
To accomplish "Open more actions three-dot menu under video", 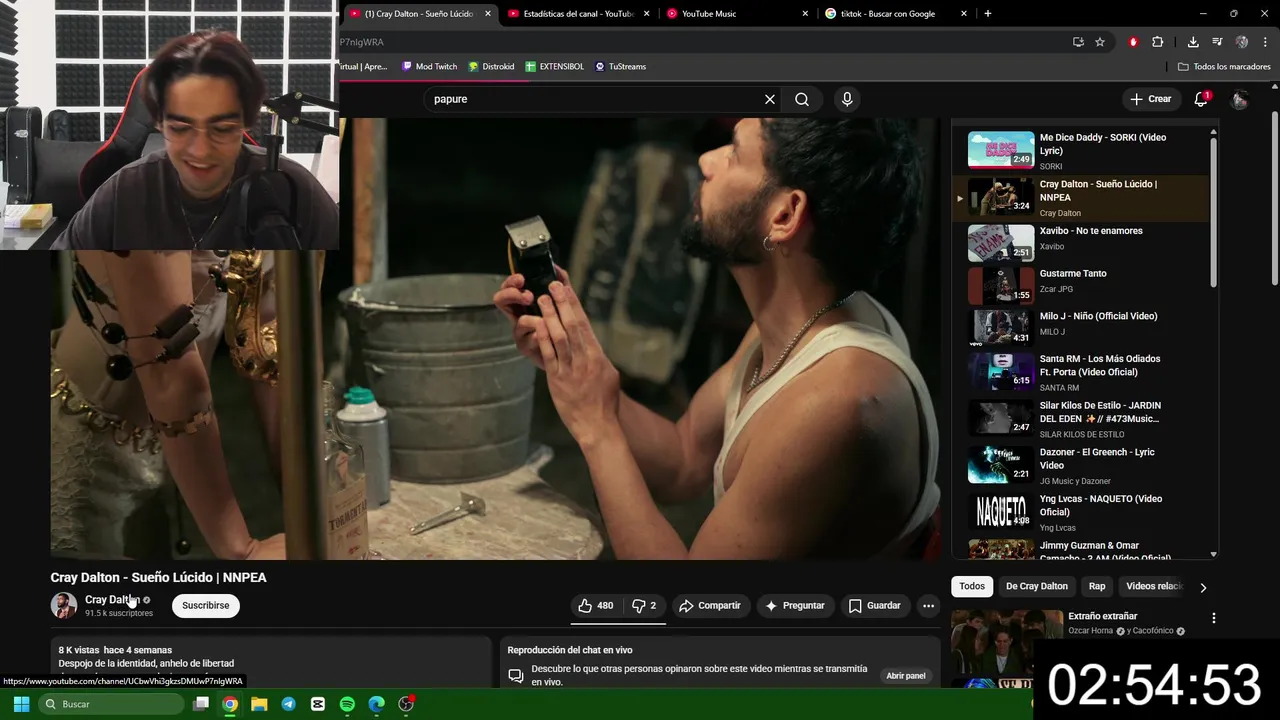I will tap(928, 605).
